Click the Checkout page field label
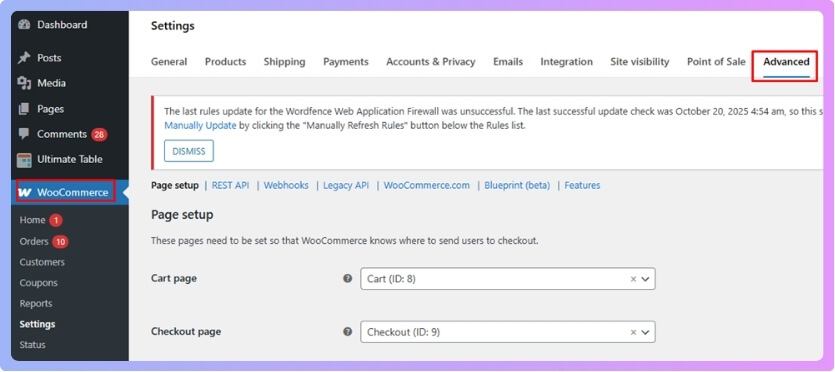835x372 pixels. point(186,332)
